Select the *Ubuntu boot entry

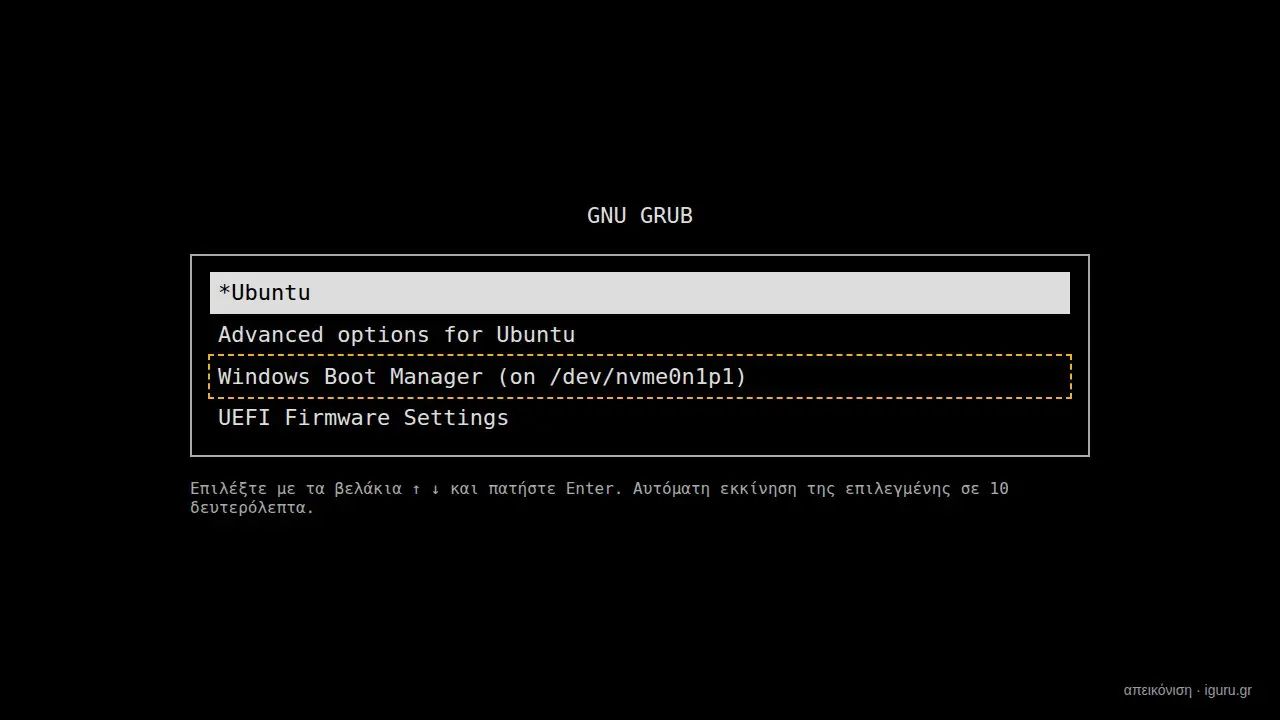tap(640, 293)
